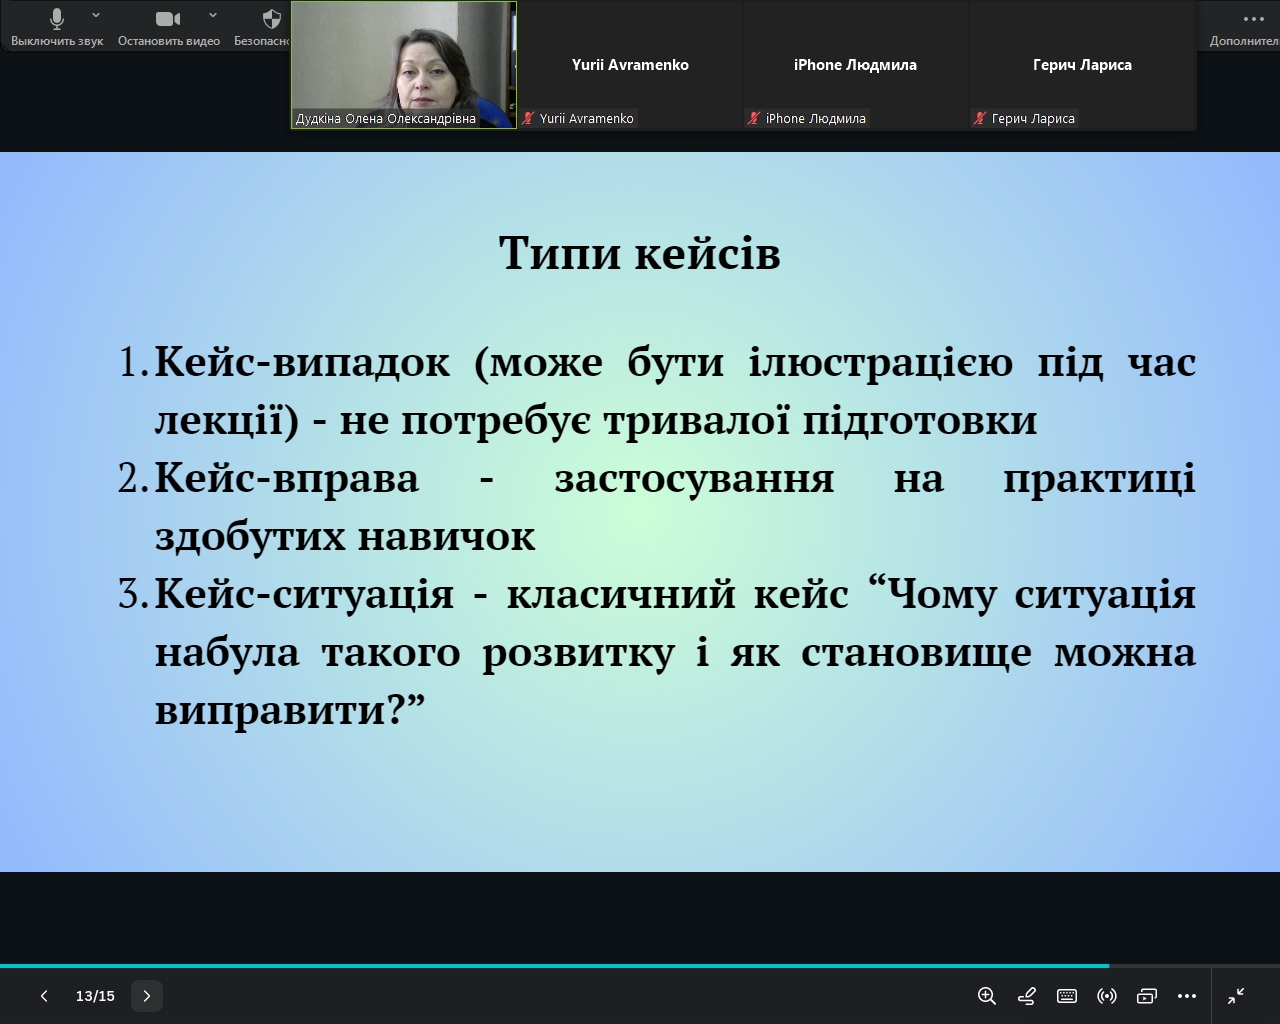The width and height of the screenshot is (1280, 1024).
Task: Click muted mic icon for Герич Лариса
Action: (981, 118)
